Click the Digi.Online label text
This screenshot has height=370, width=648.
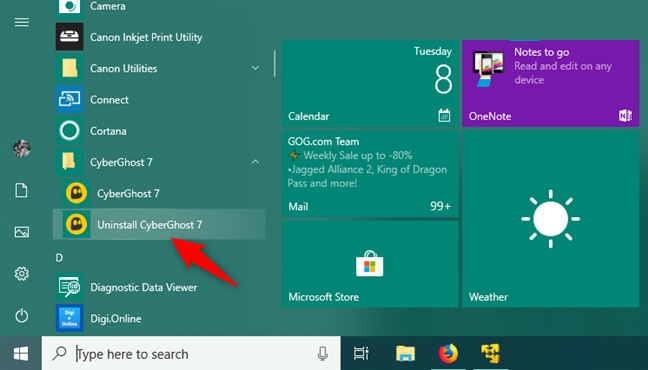point(116,319)
